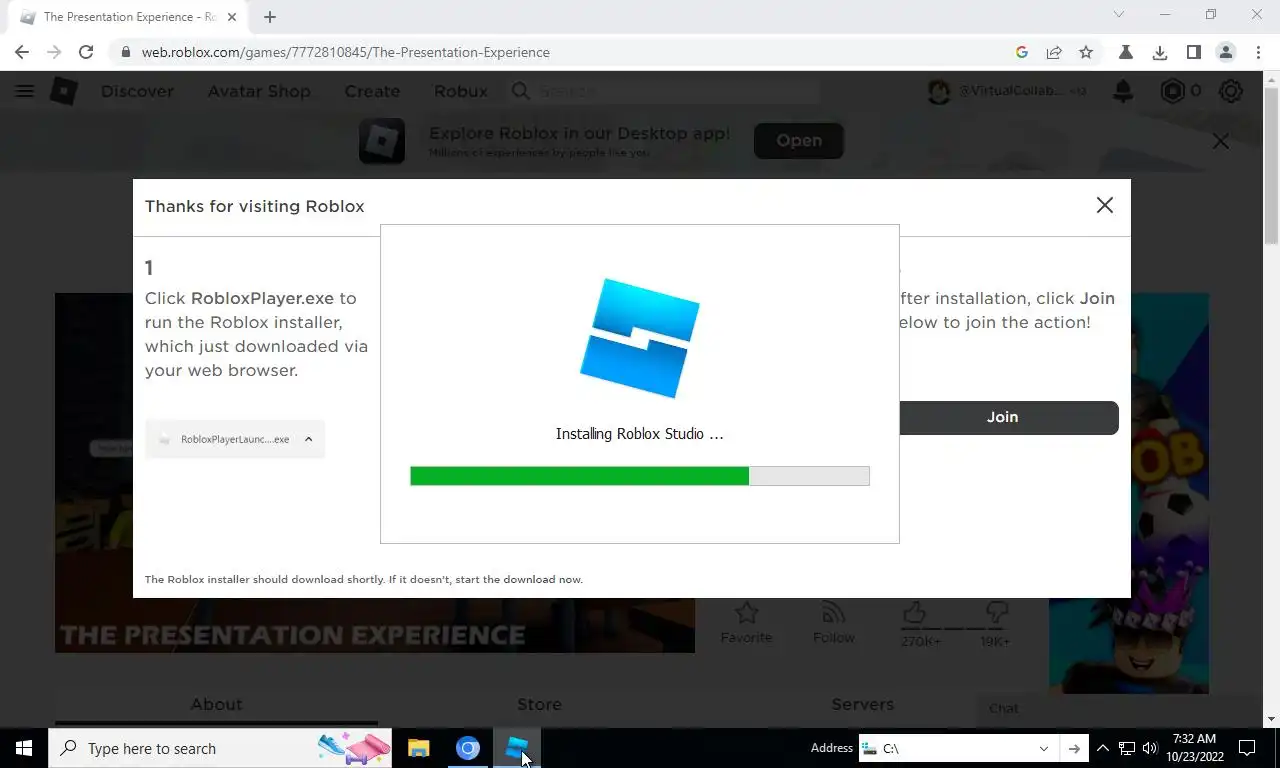Go back in browser history
Image resolution: width=1280 pixels, height=768 pixels.
pyautogui.click(x=22, y=52)
